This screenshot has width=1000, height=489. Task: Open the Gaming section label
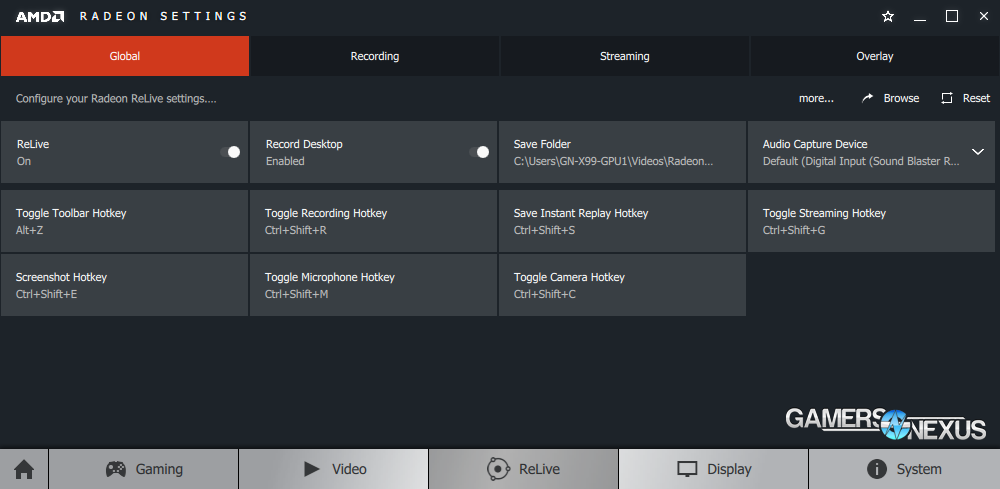coord(159,470)
